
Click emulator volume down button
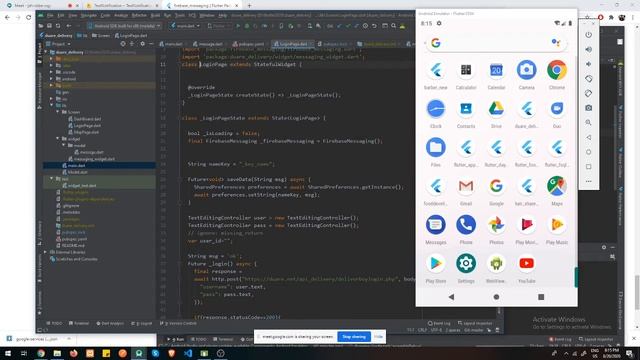[588, 64]
